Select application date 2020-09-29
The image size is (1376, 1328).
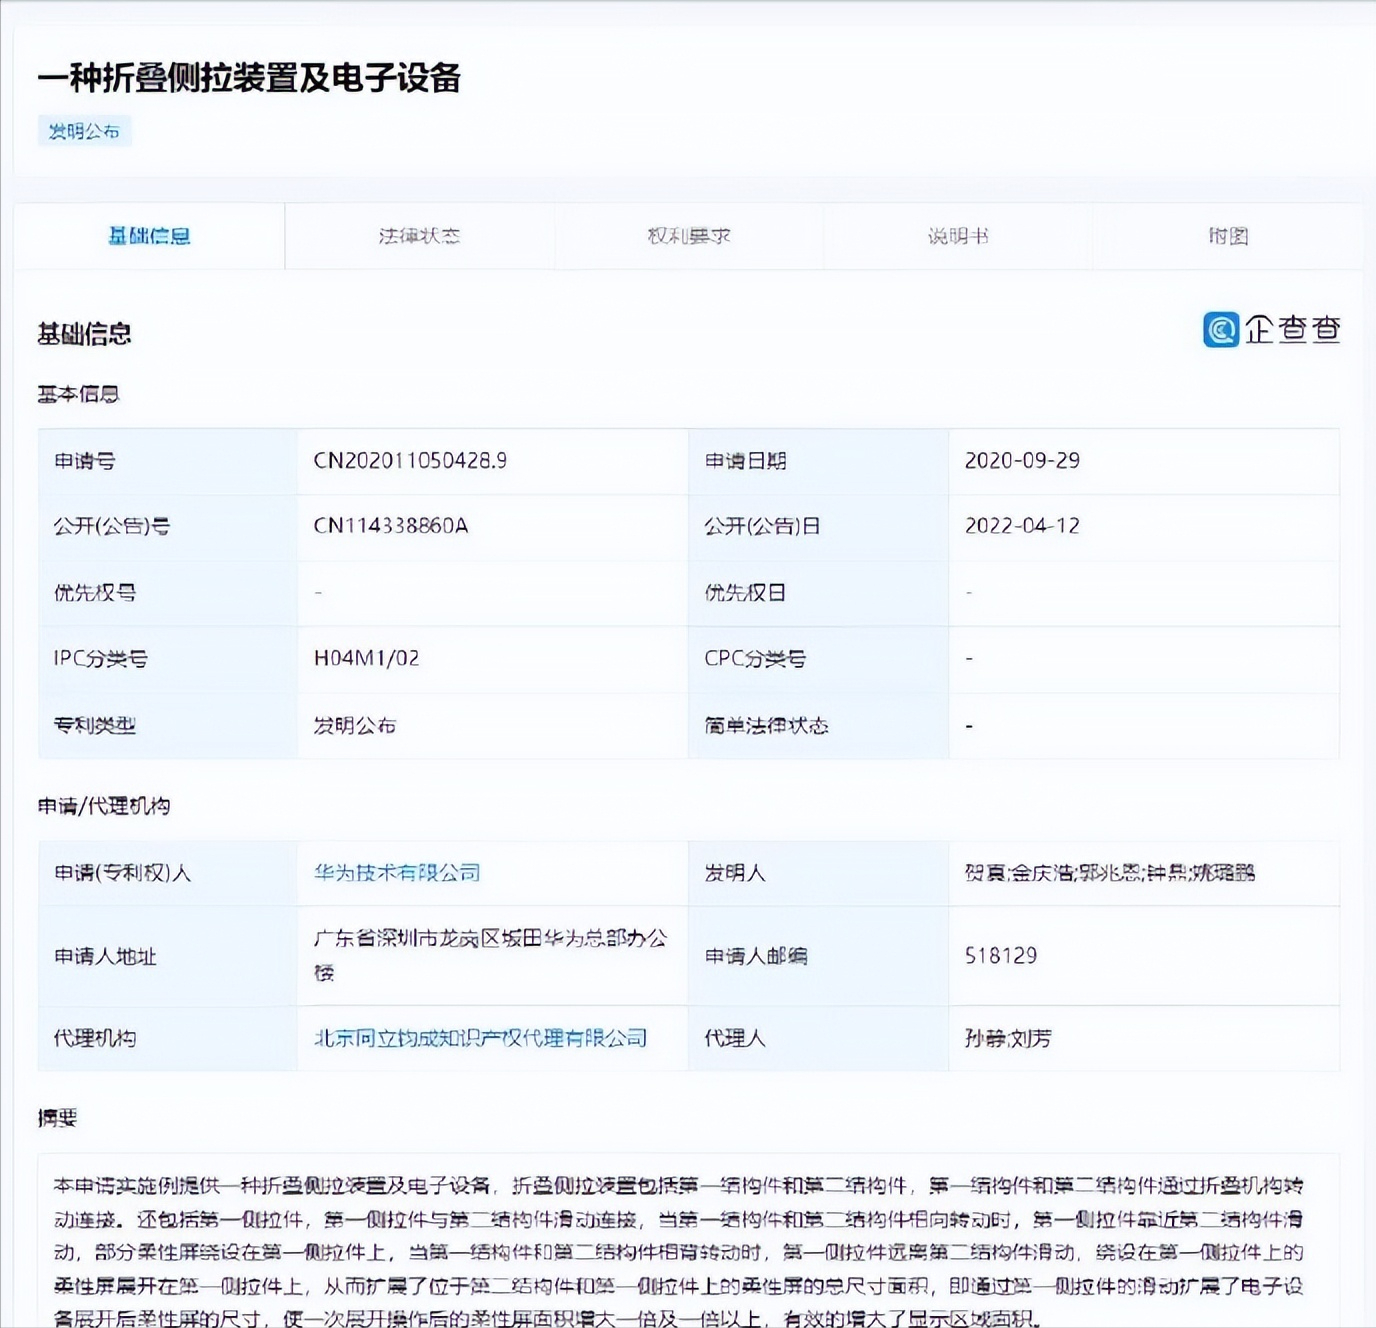pos(1022,460)
